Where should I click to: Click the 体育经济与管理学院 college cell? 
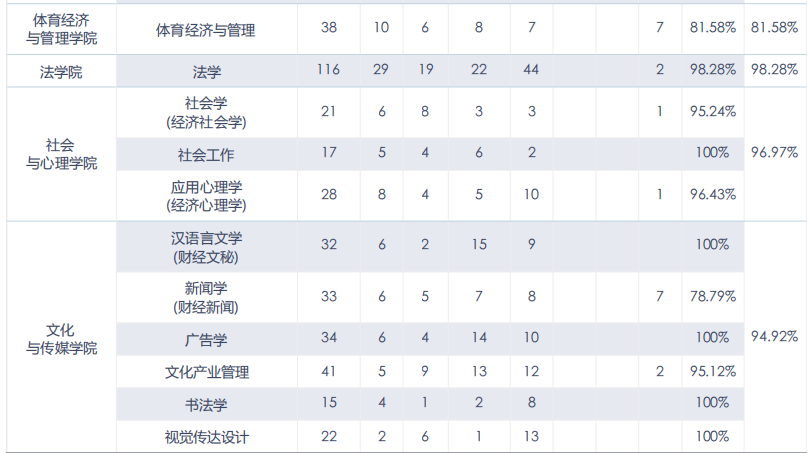(61, 29)
